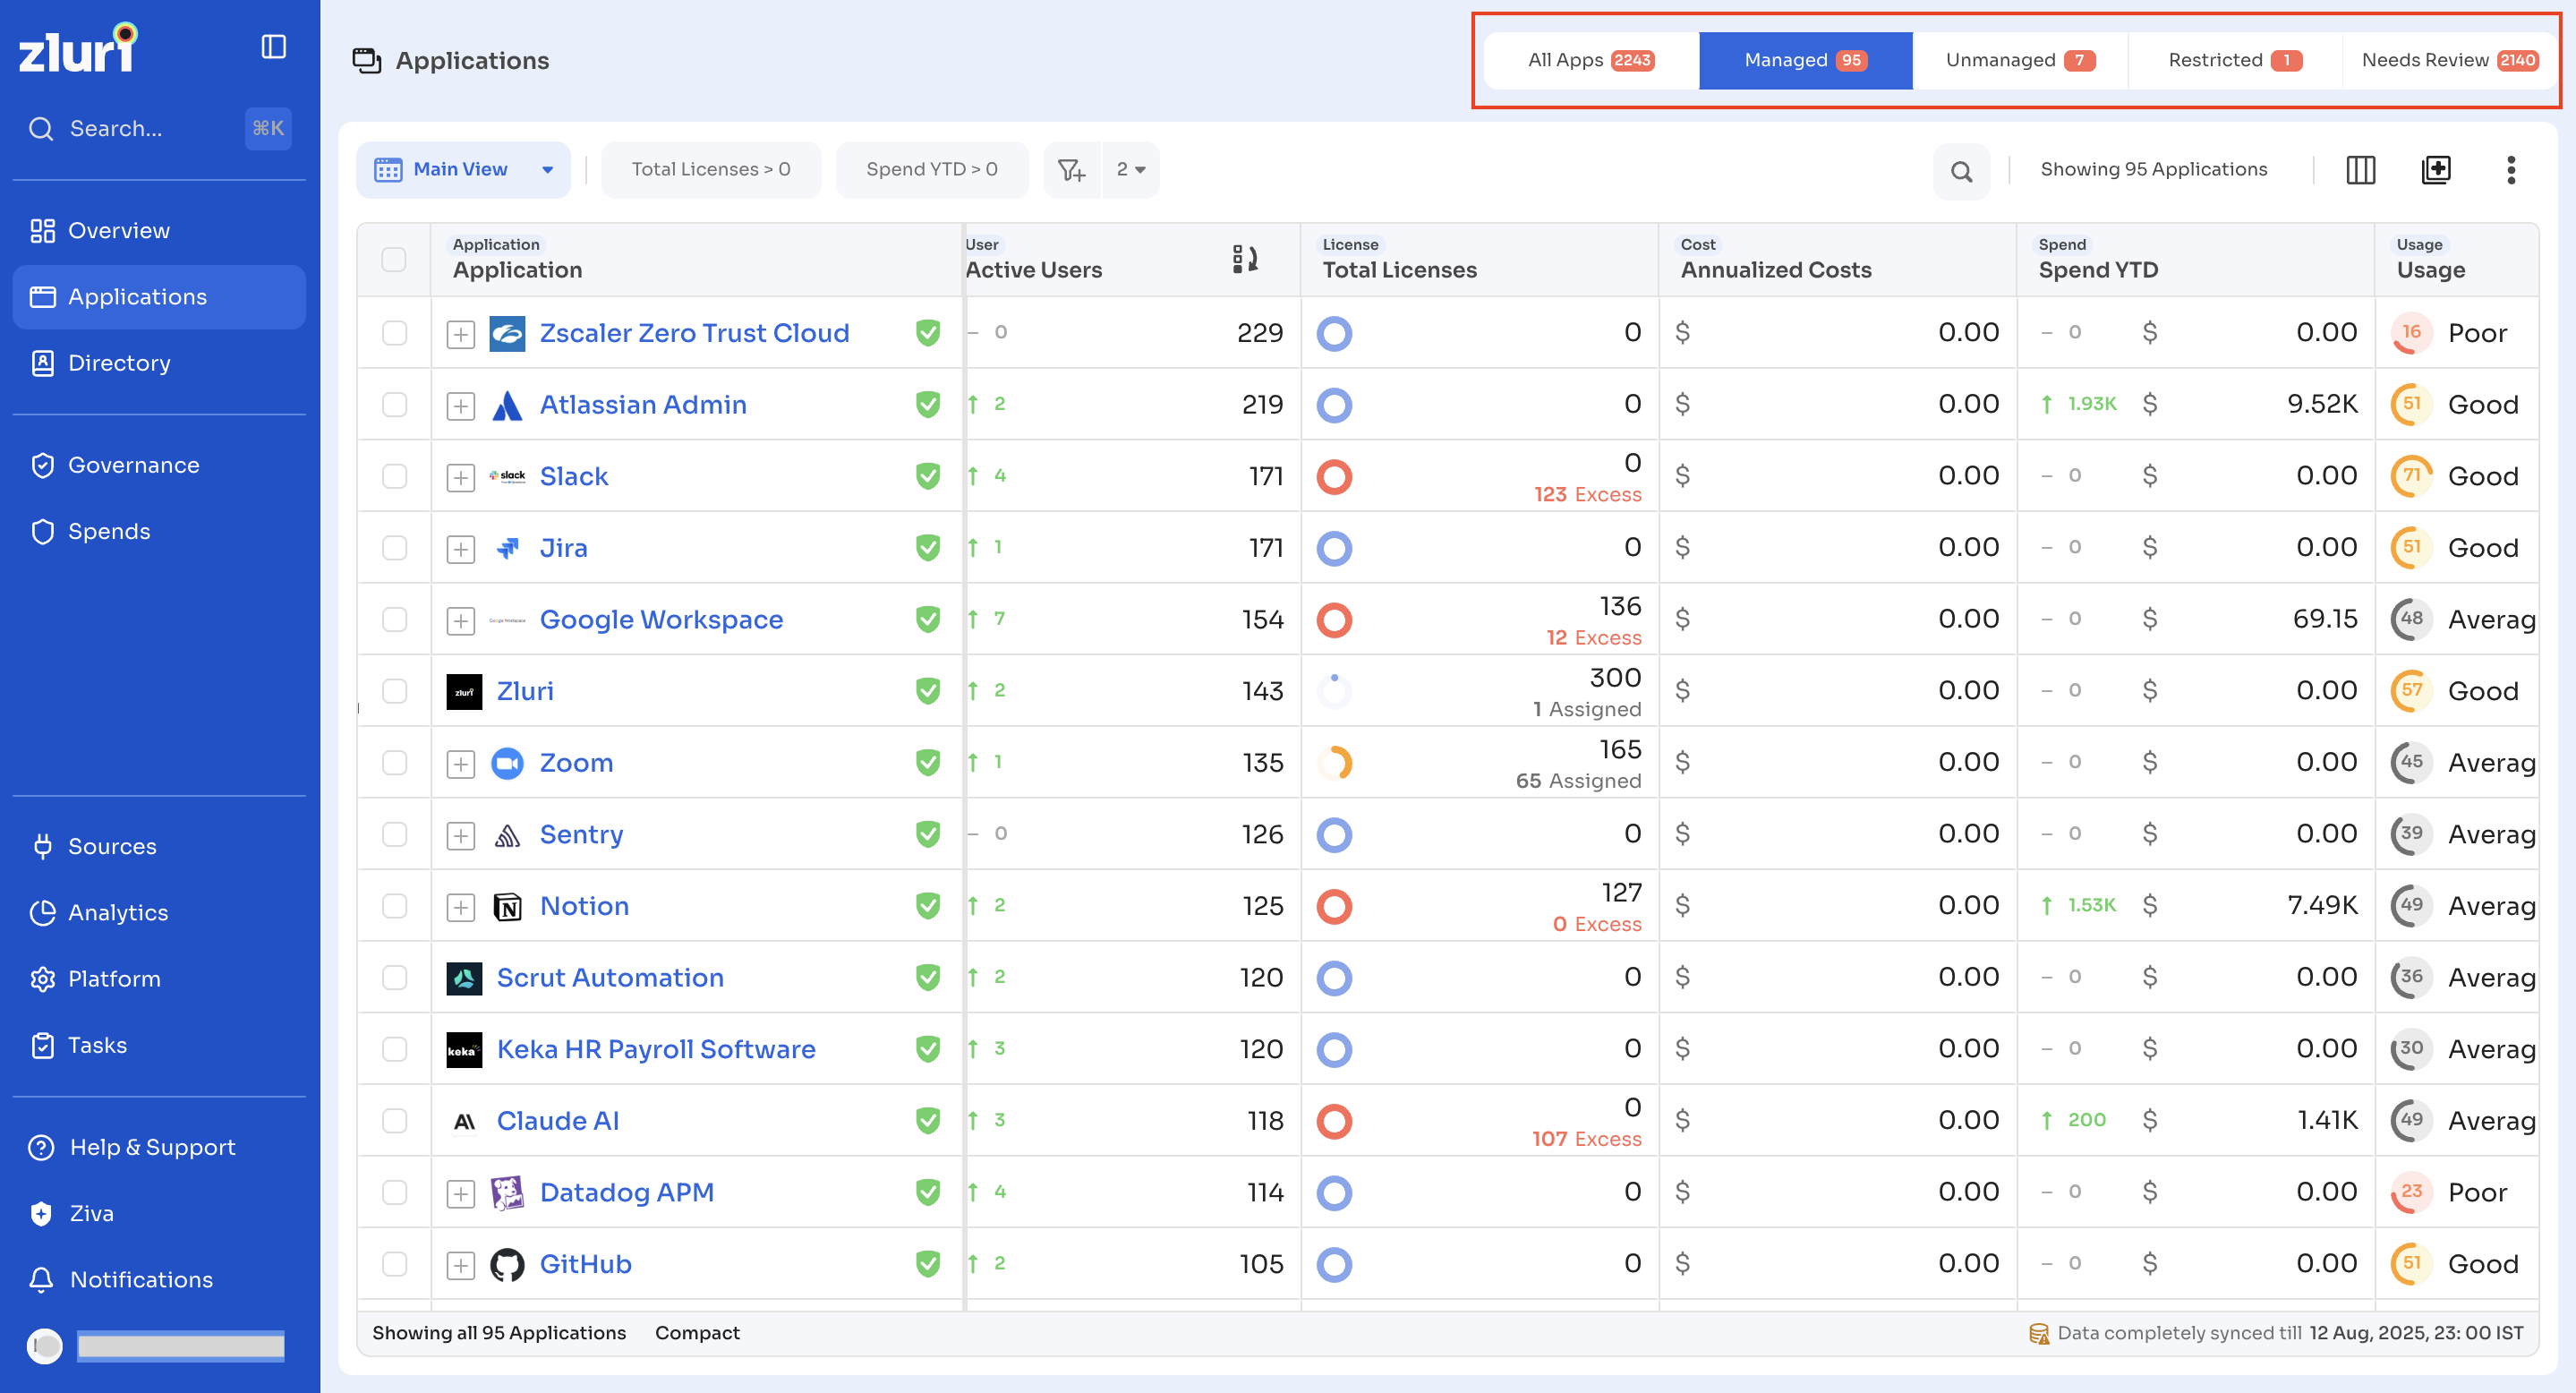The image size is (2576, 1393).
Task: Expand the Google Workspace row
Action: tap(460, 620)
